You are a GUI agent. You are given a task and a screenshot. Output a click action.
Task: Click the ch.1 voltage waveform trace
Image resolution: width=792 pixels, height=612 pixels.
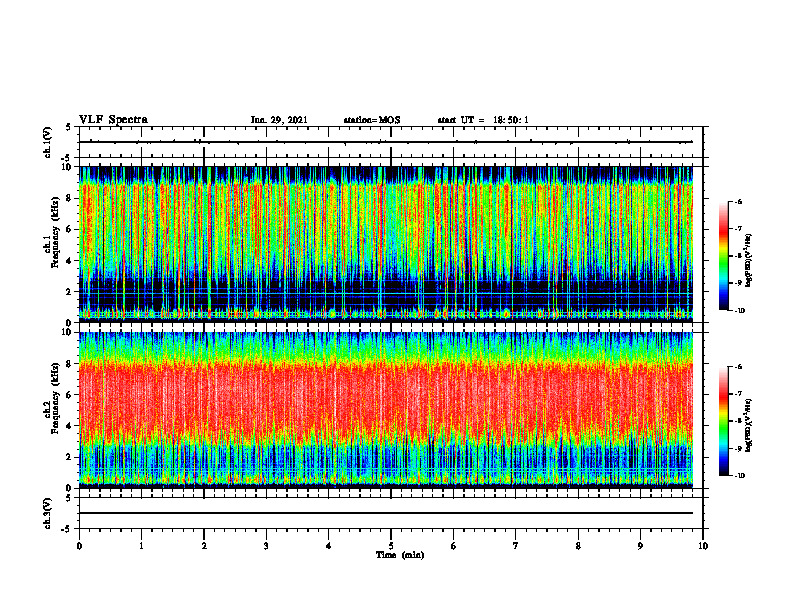tap(386, 142)
